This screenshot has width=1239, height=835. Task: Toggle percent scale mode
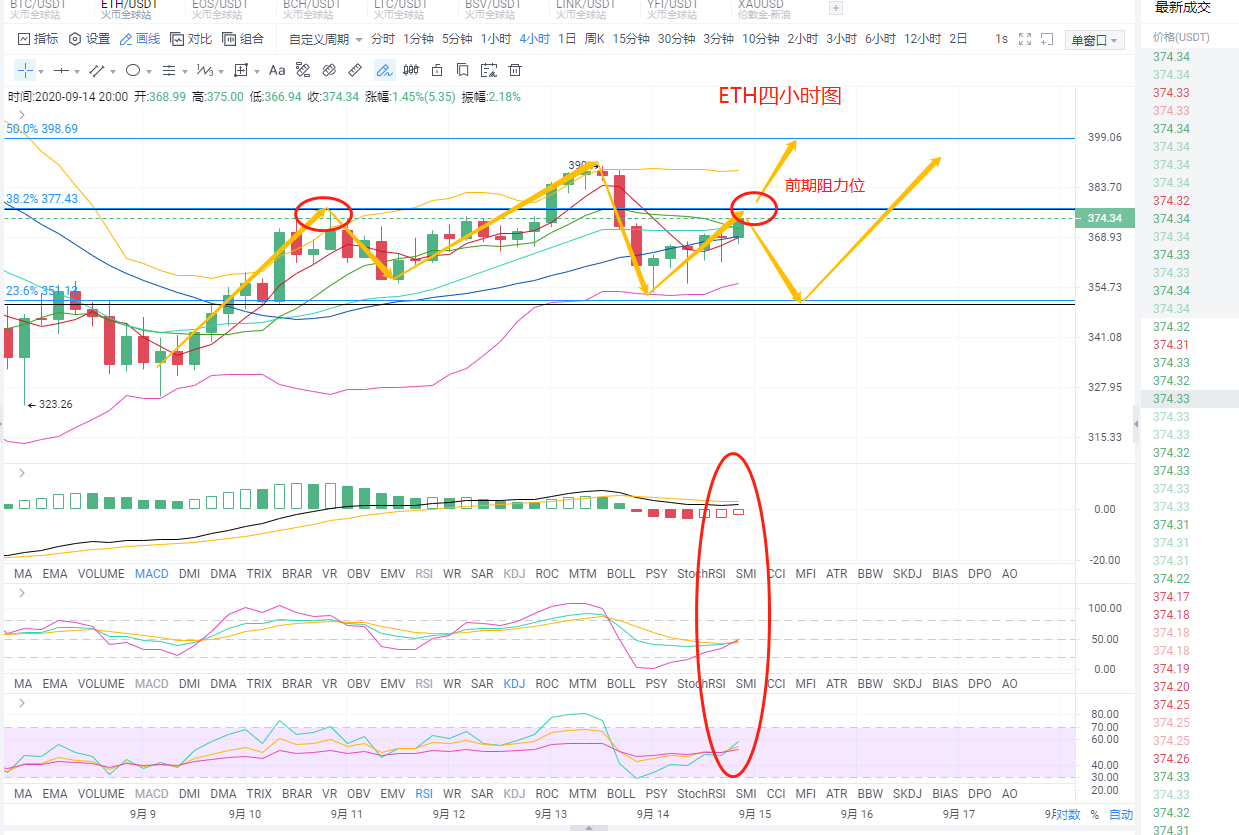[1094, 814]
